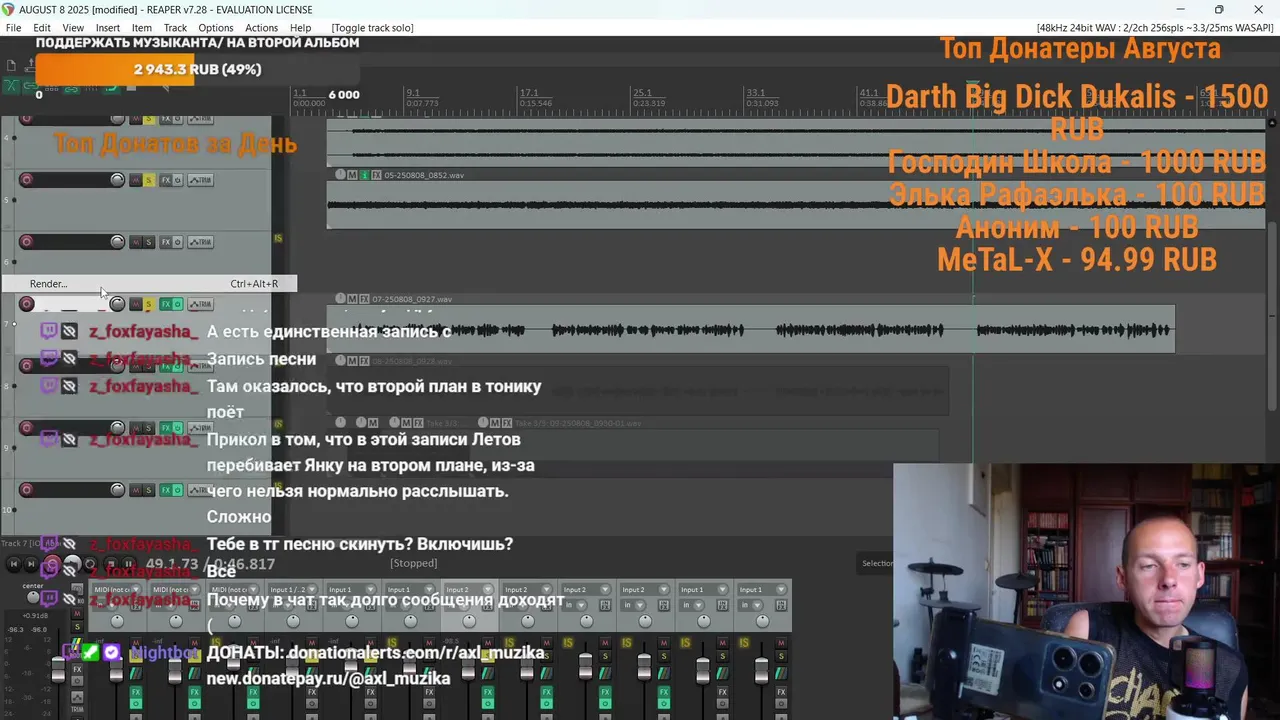Image resolution: width=1280 pixels, height=720 pixels.
Task: Click the transport Stop button
Action: (111, 564)
